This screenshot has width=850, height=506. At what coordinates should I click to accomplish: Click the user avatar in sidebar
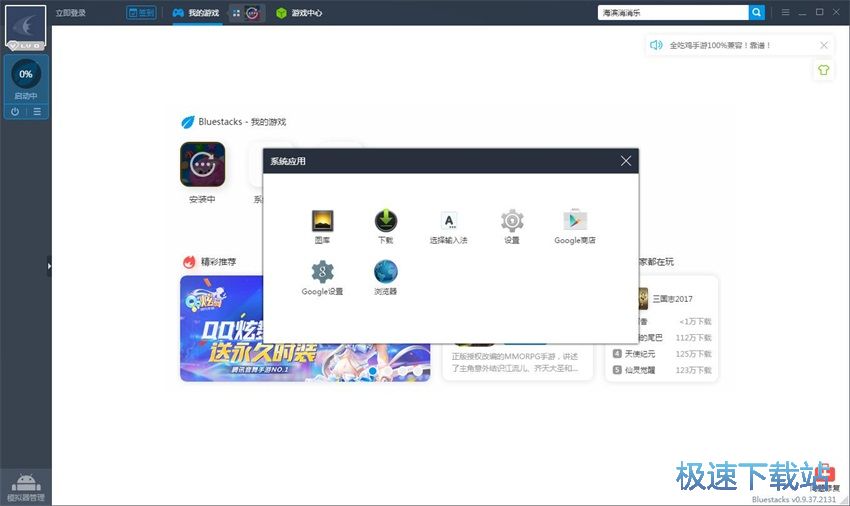pos(25,27)
